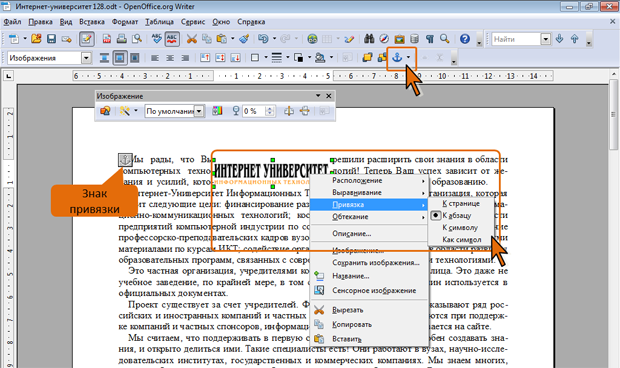Open the Change Anchor dropdown arrow
This screenshot has height=368, width=620.
coord(408,58)
